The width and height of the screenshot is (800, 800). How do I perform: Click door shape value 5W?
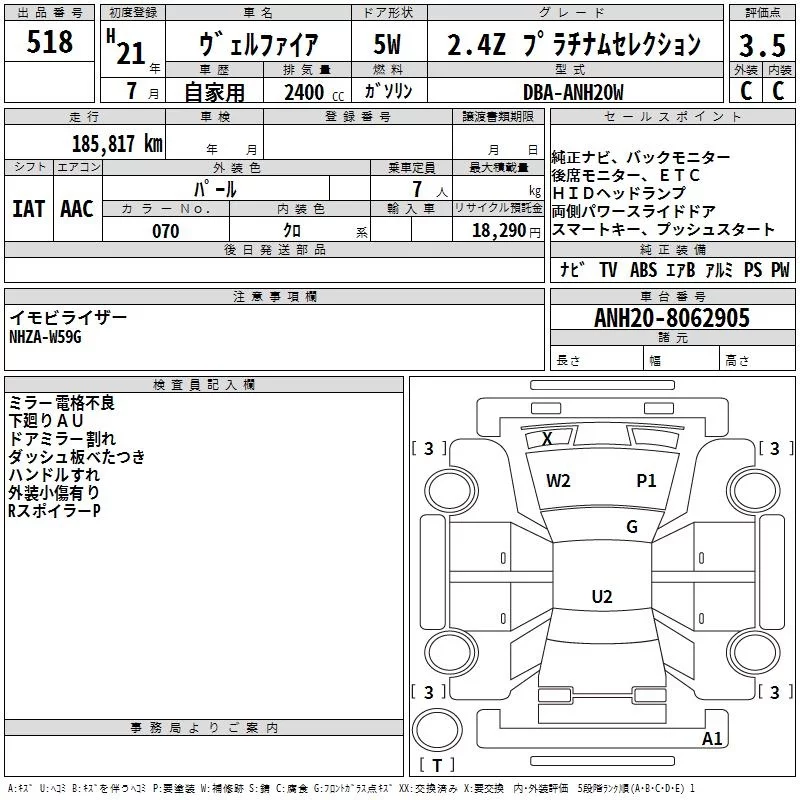387,44
